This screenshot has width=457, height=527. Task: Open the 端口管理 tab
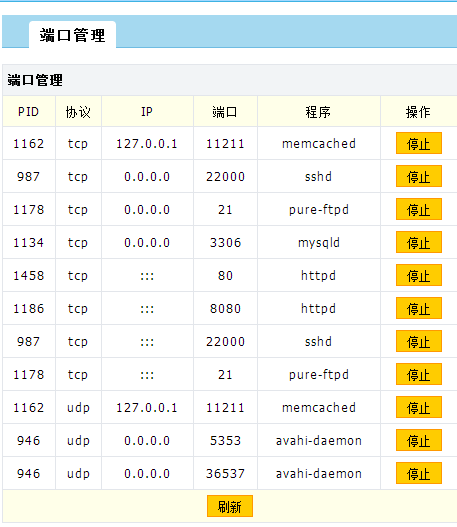[x=73, y=35]
